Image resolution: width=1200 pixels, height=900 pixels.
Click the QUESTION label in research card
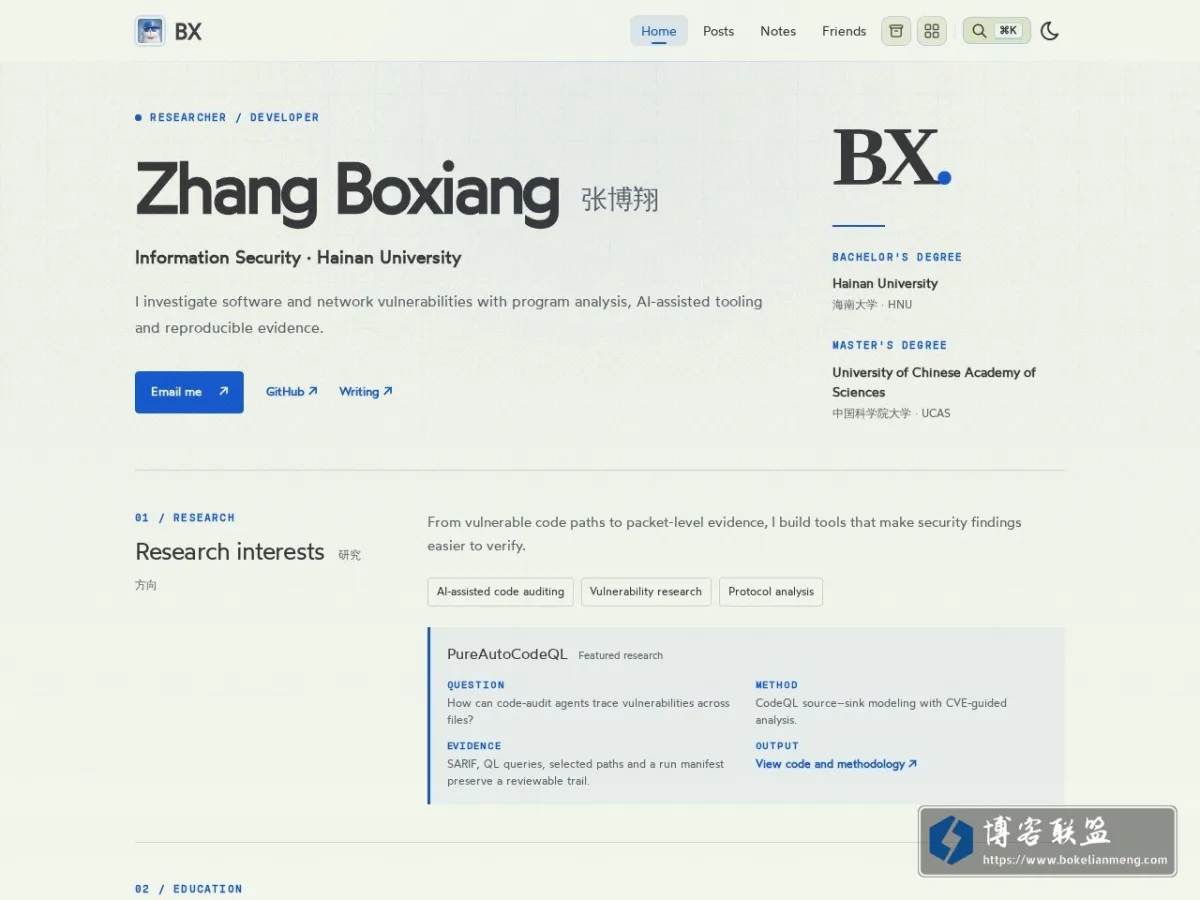[476, 685]
